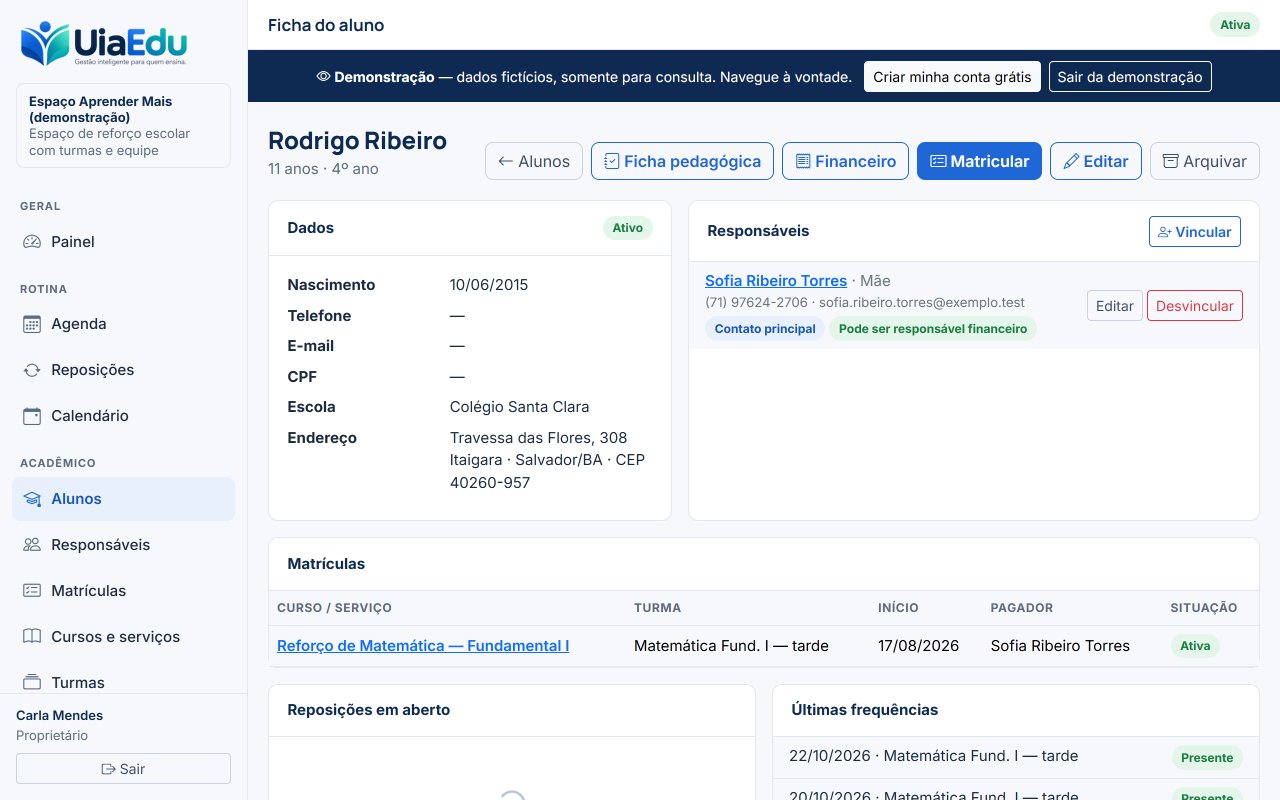Click the logout icon on Sair

pyautogui.click(x=109, y=769)
